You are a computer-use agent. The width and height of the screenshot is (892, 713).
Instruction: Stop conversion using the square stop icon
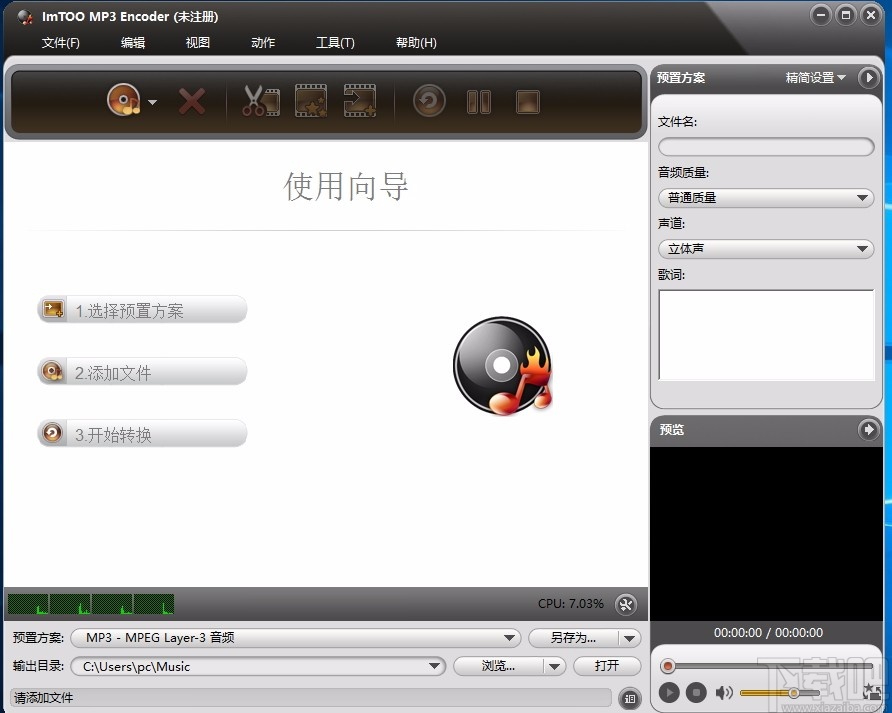tap(527, 101)
